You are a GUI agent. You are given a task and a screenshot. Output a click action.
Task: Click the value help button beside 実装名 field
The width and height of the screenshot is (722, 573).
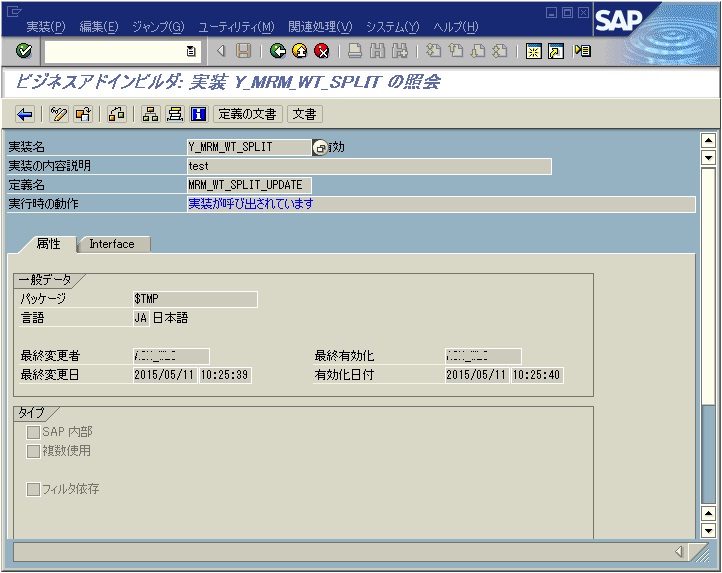[x=320, y=147]
